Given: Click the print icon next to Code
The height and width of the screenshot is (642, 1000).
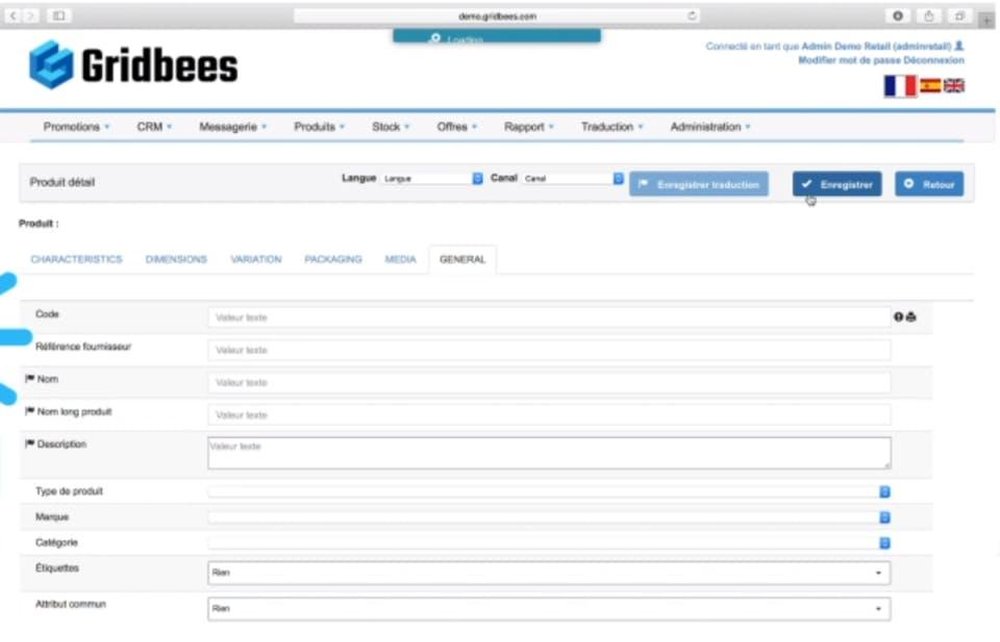Looking at the screenshot, I should click(x=911, y=317).
